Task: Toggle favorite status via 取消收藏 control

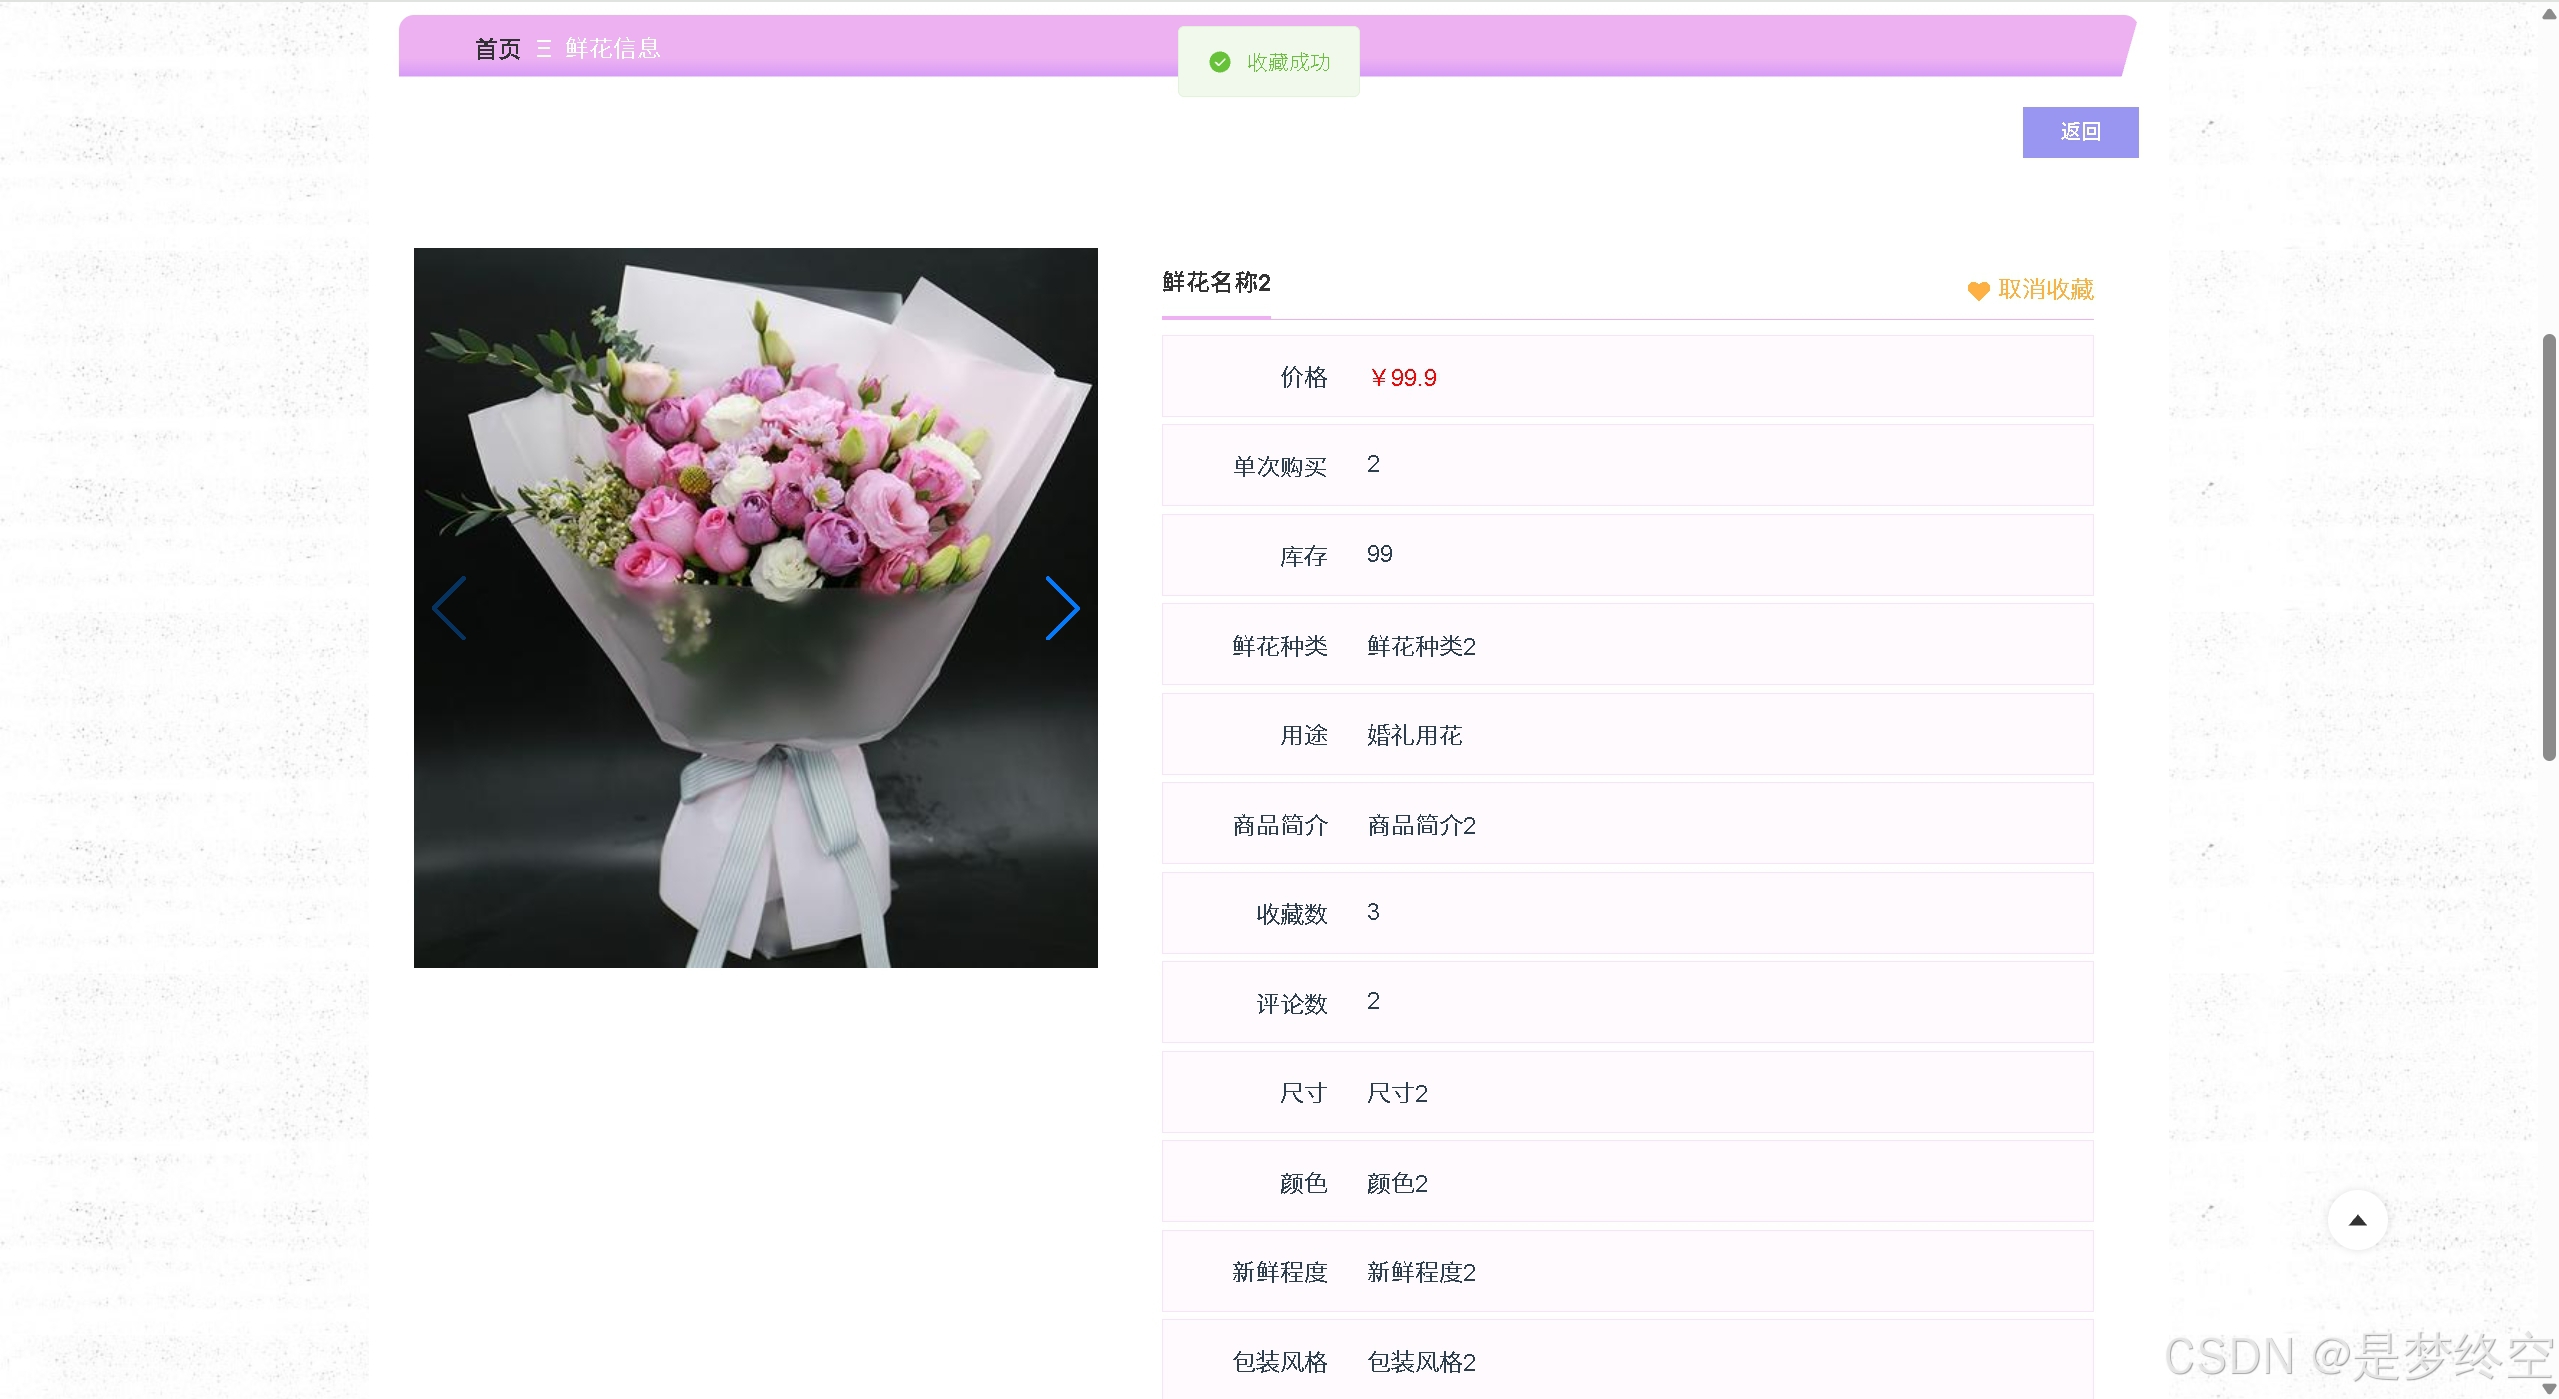Action: click(x=2030, y=290)
